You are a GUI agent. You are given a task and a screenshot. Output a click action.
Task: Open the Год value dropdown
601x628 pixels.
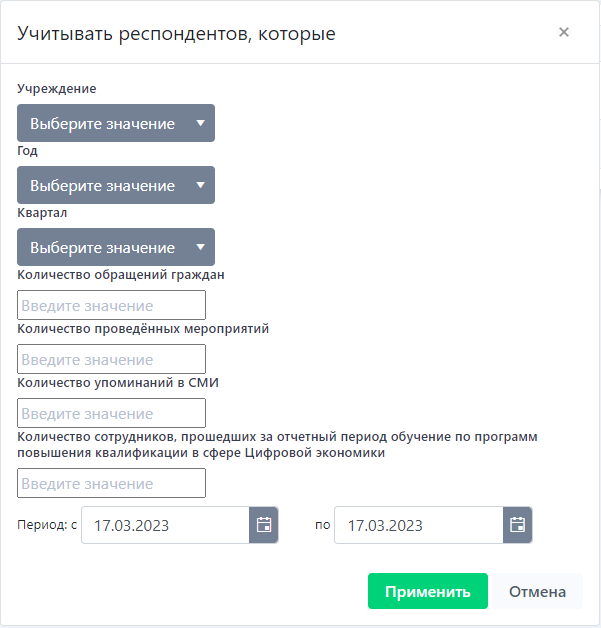coord(116,186)
